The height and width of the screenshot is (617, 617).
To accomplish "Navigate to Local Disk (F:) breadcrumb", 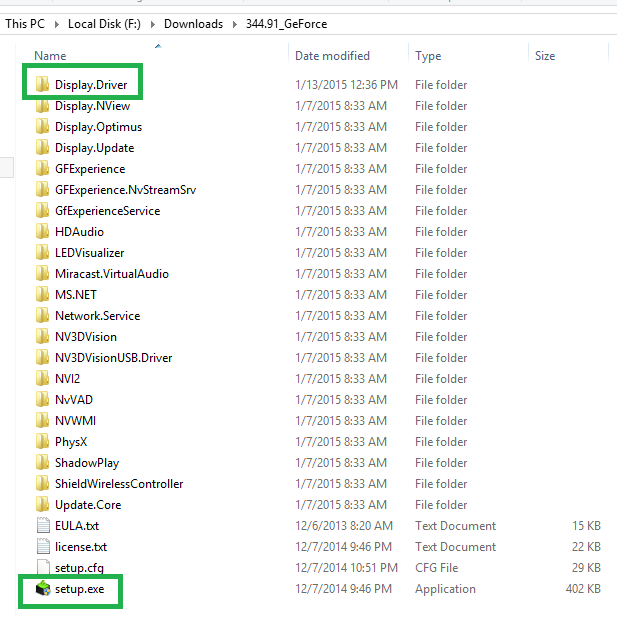I will point(104,24).
